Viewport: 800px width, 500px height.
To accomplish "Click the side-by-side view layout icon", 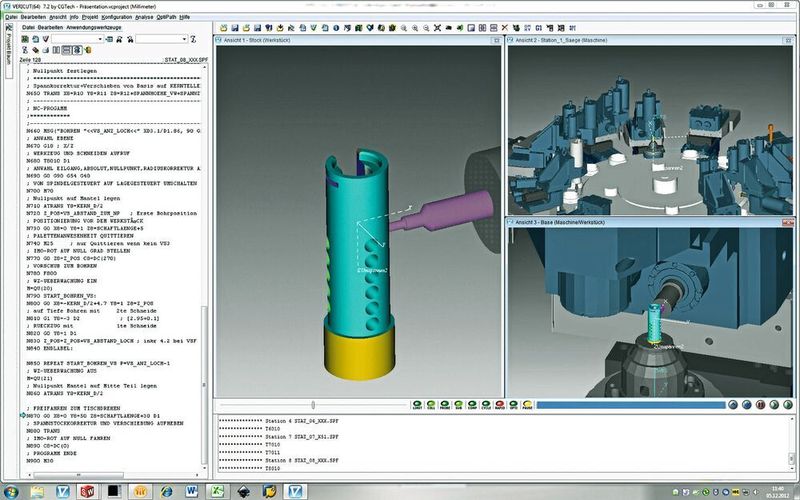I will [x=482, y=28].
